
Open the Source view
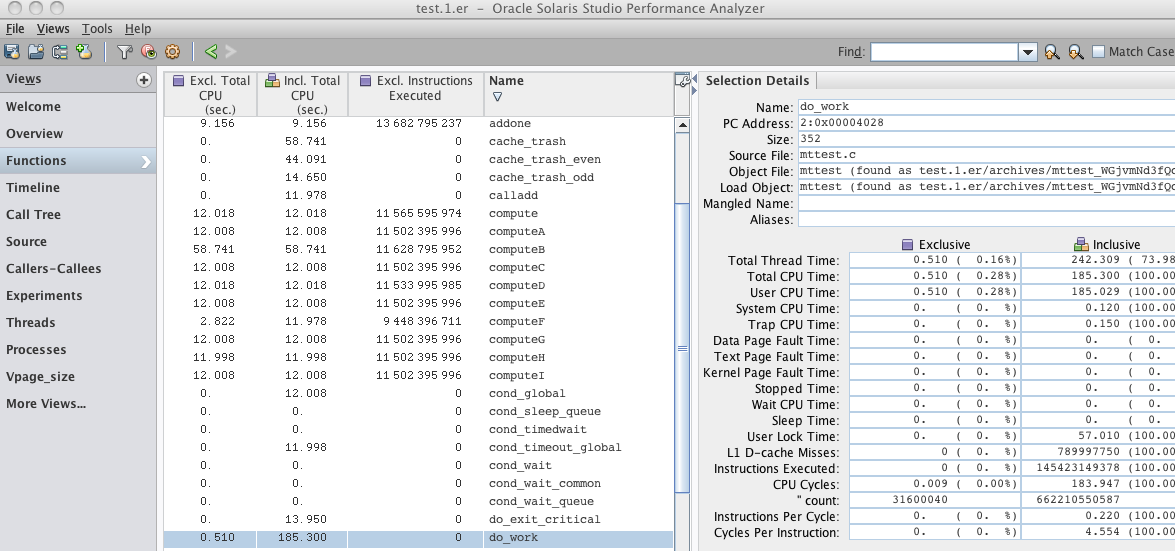click(78, 241)
